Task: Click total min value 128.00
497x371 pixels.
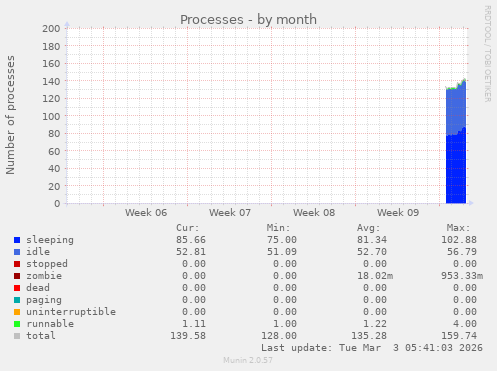Action: click(x=279, y=336)
